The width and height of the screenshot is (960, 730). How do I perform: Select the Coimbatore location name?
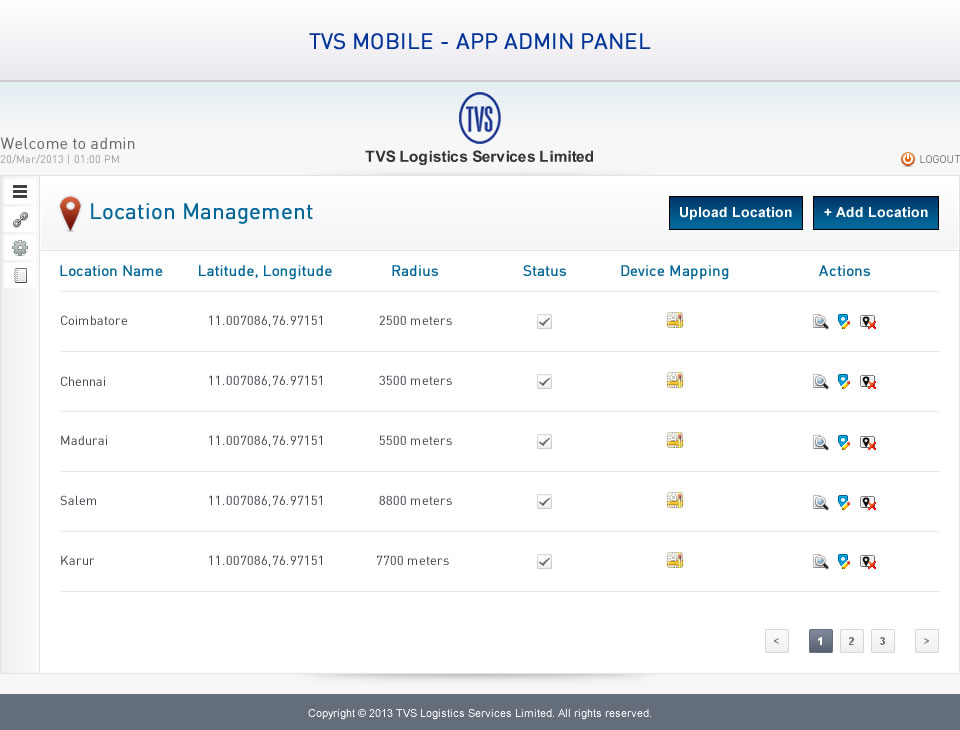[x=94, y=321]
